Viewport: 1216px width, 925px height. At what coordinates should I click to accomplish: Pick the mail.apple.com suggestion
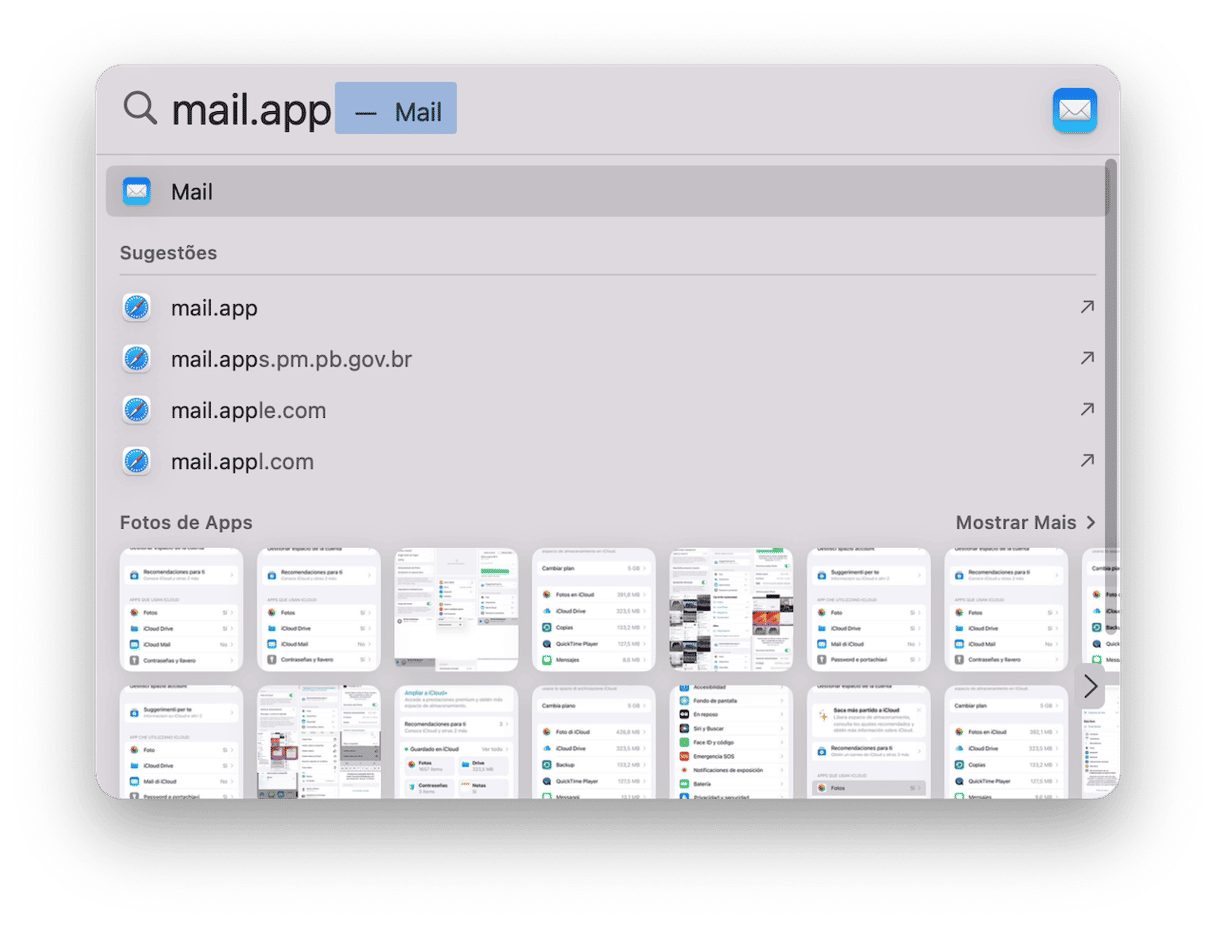[607, 410]
